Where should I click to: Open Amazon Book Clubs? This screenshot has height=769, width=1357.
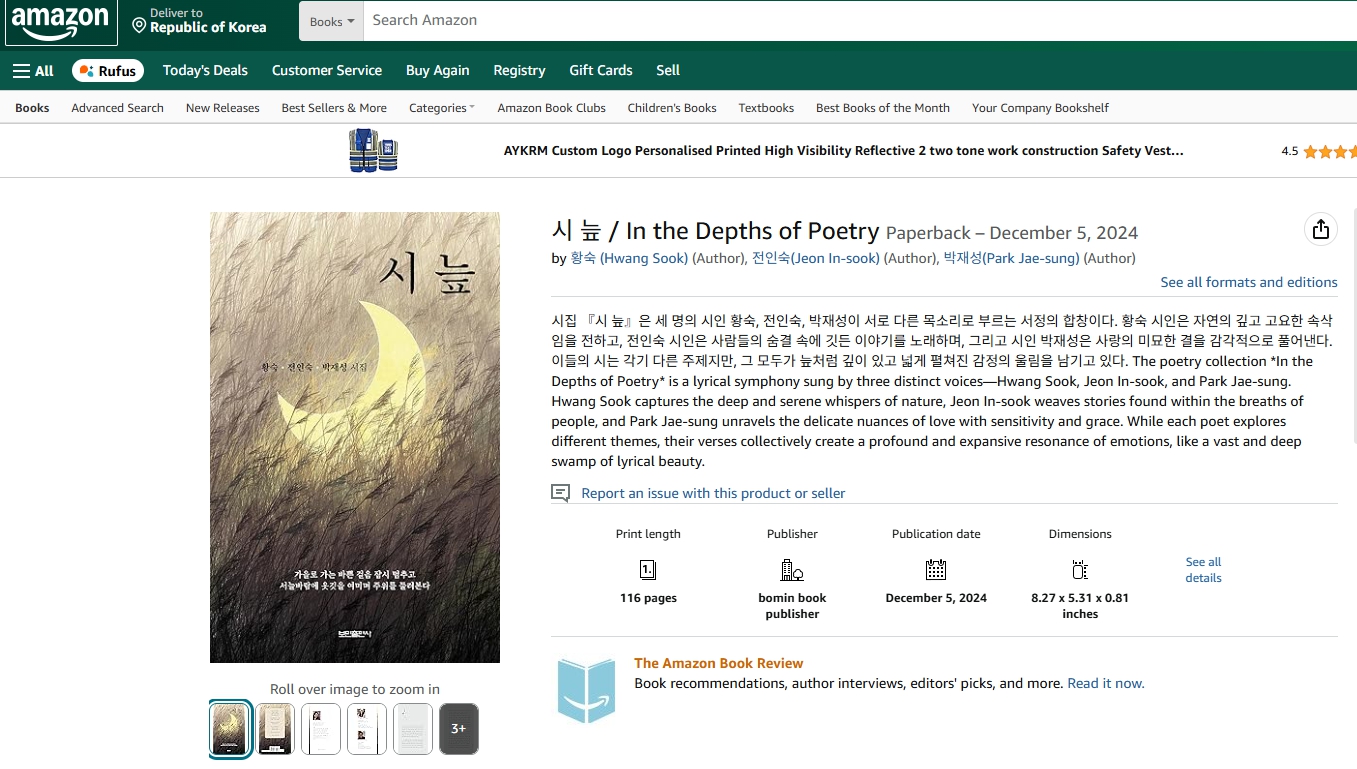click(x=551, y=108)
